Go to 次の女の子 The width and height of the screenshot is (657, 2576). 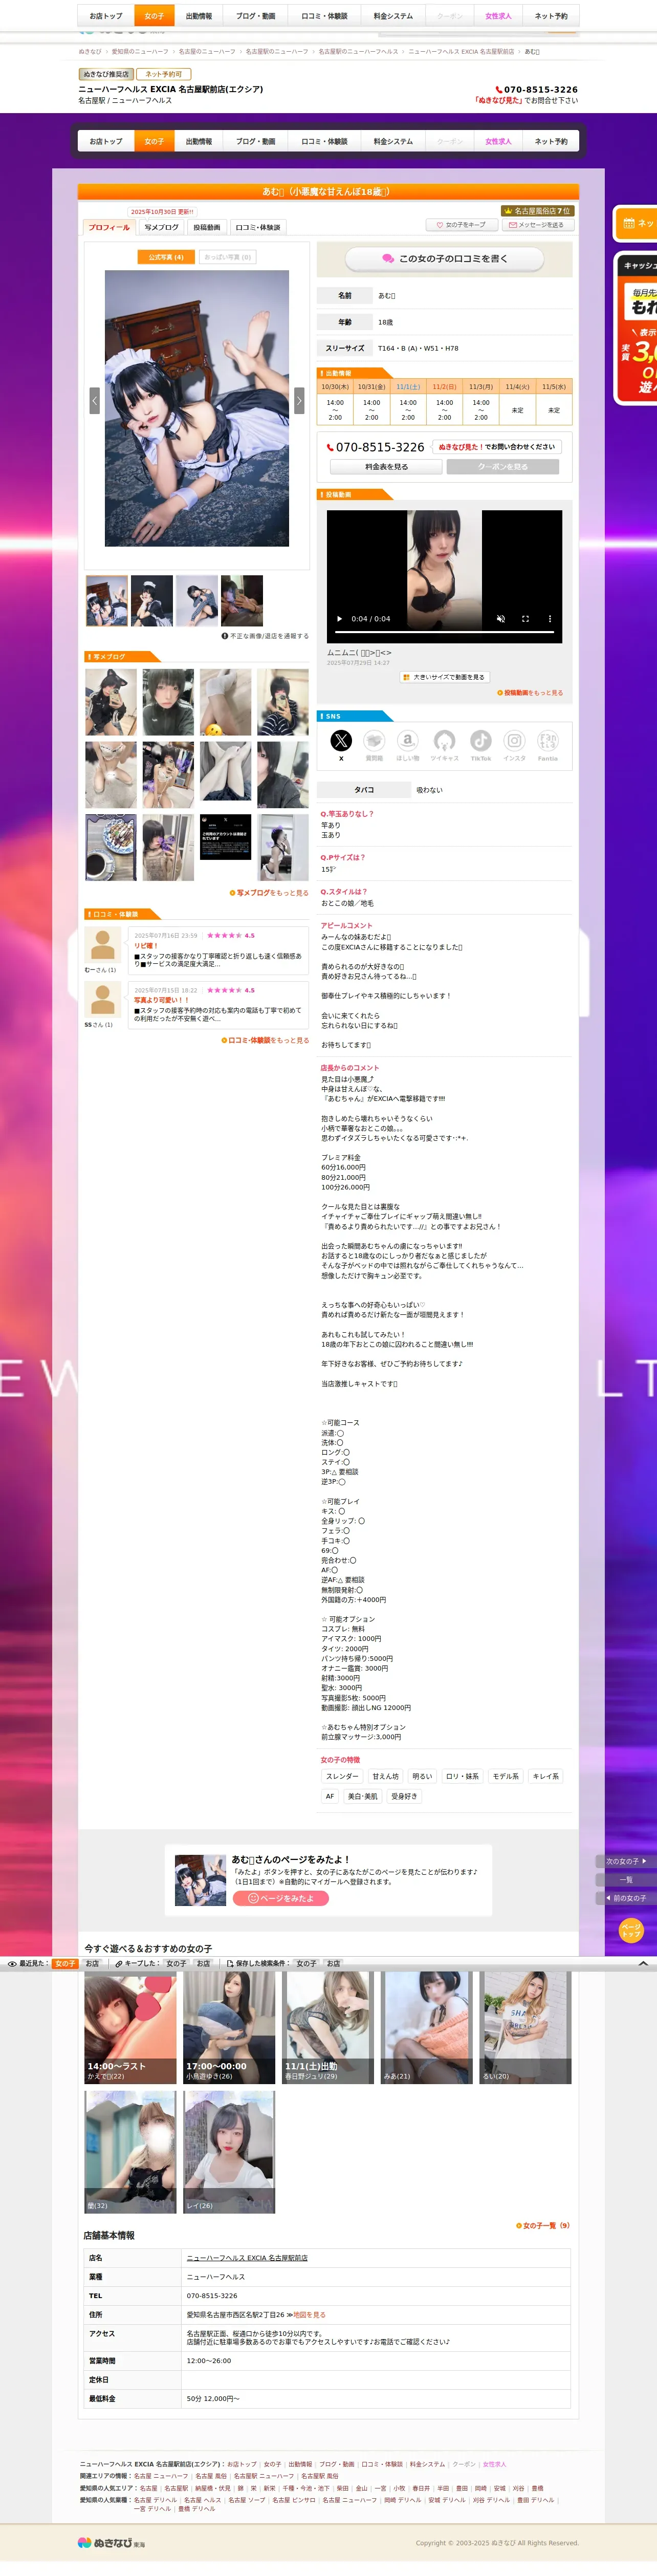point(626,1861)
